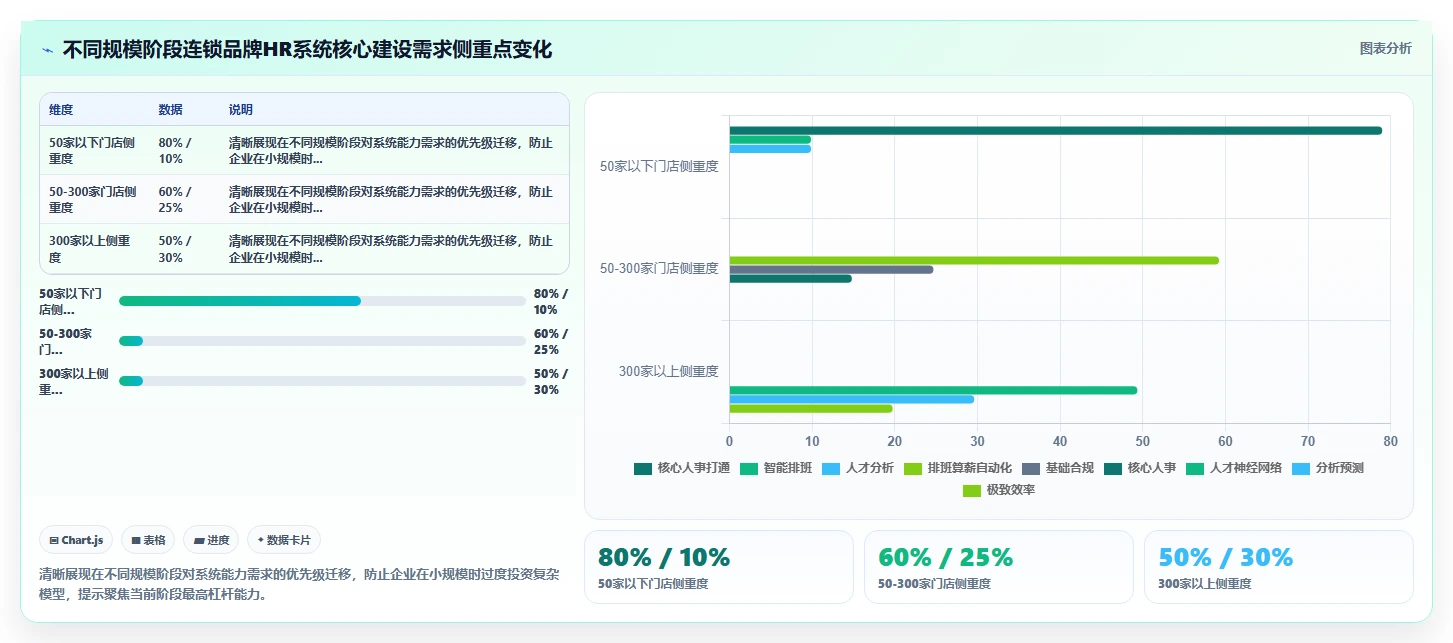This screenshot has width=1453, height=643.
Task: Click the gray 基础合规 bar near 25
Action: (x=831, y=269)
